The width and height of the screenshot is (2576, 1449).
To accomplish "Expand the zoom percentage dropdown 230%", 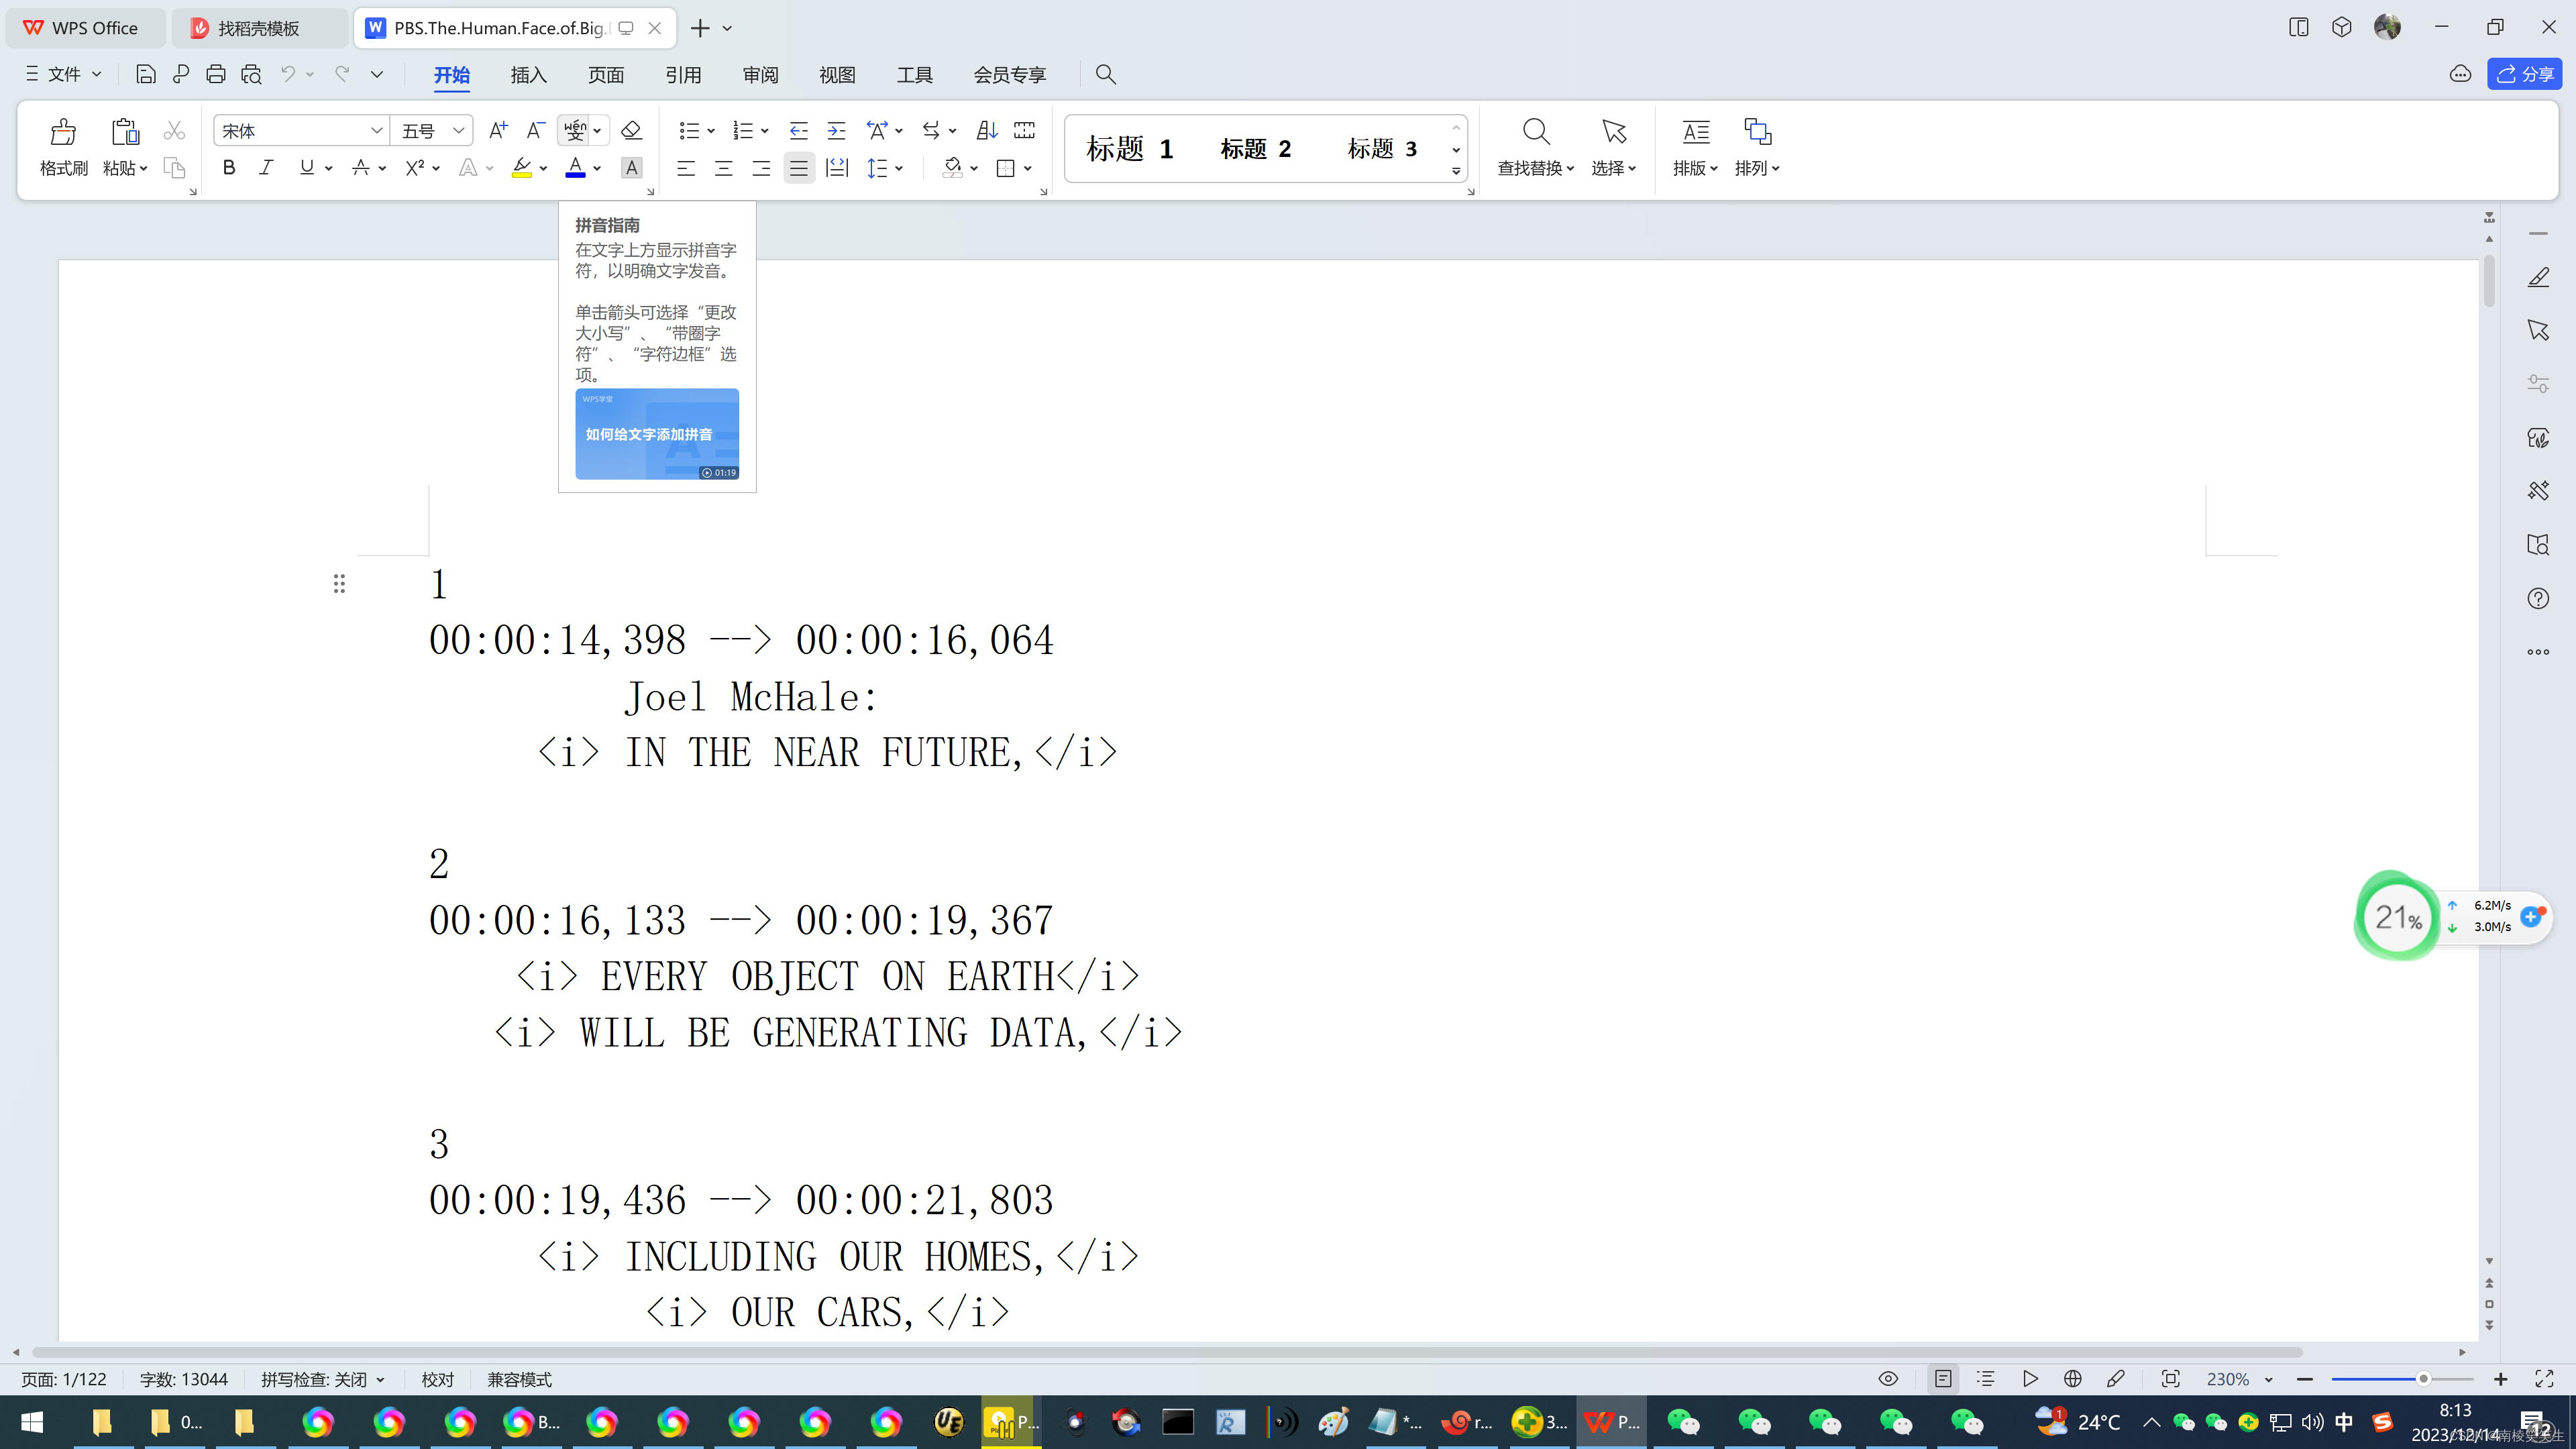I will [x=2268, y=1380].
